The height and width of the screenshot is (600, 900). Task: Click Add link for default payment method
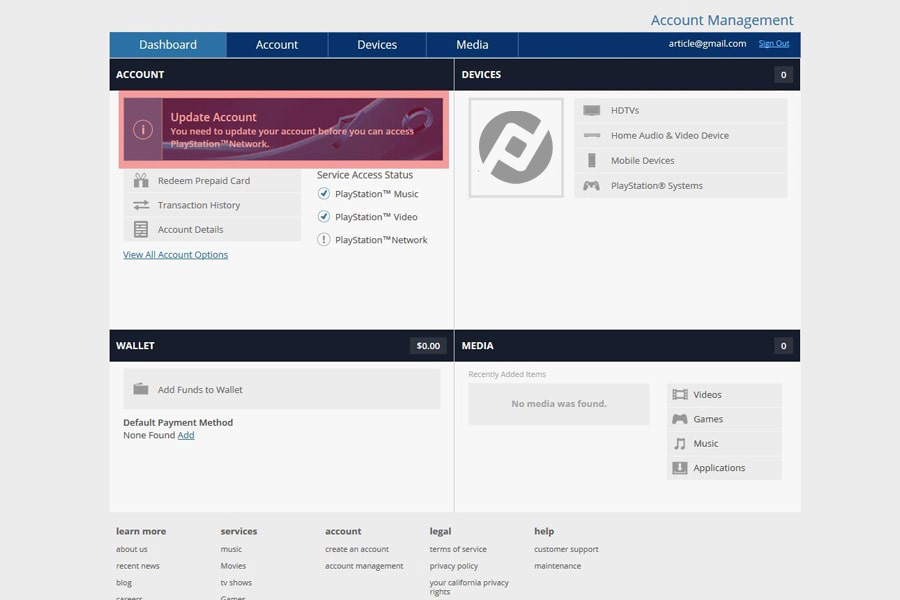tap(186, 435)
